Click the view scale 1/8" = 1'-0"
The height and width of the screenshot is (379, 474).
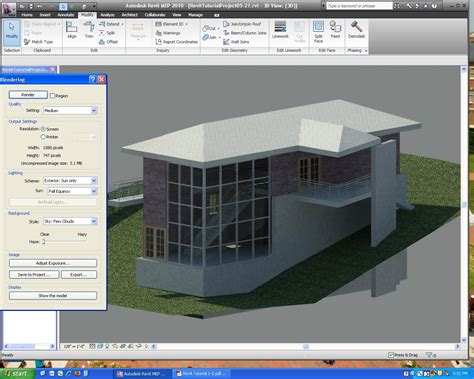tap(74, 347)
